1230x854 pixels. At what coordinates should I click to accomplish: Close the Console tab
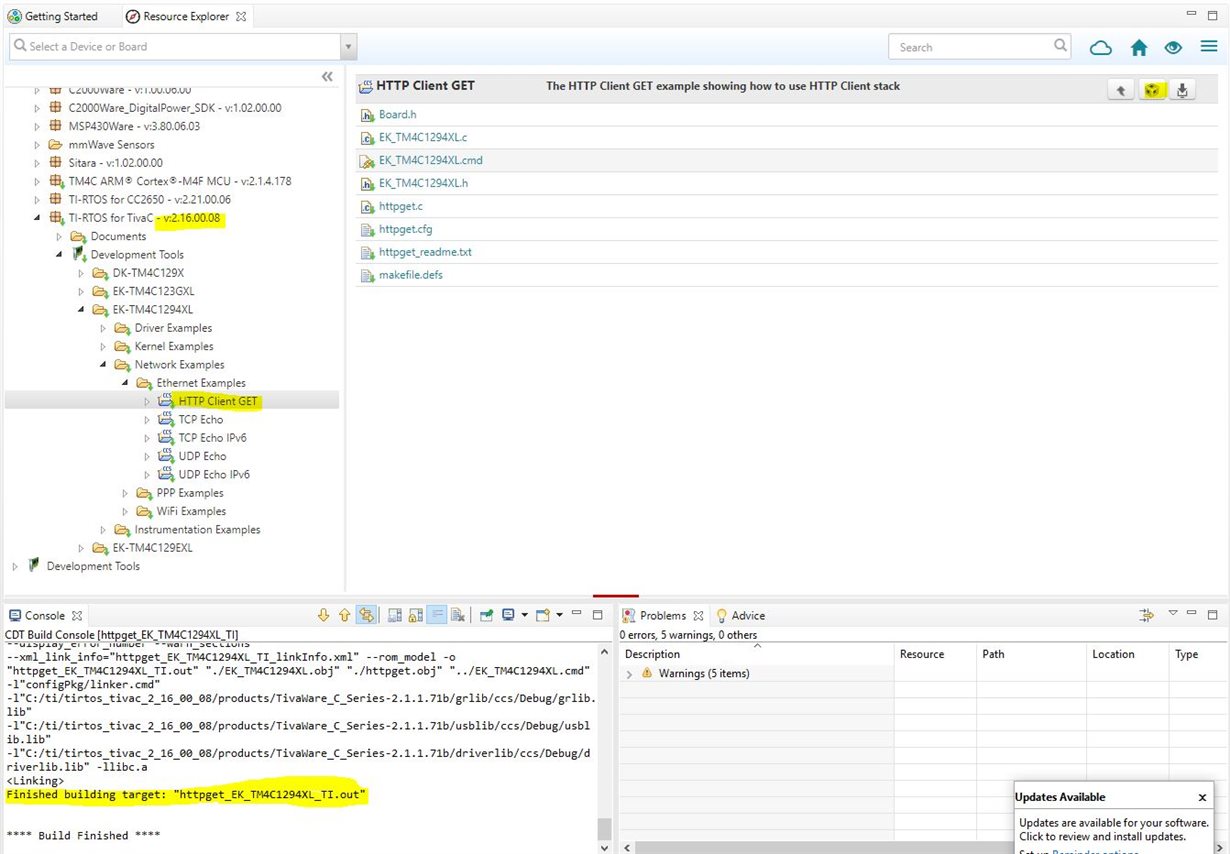coord(77,615)
